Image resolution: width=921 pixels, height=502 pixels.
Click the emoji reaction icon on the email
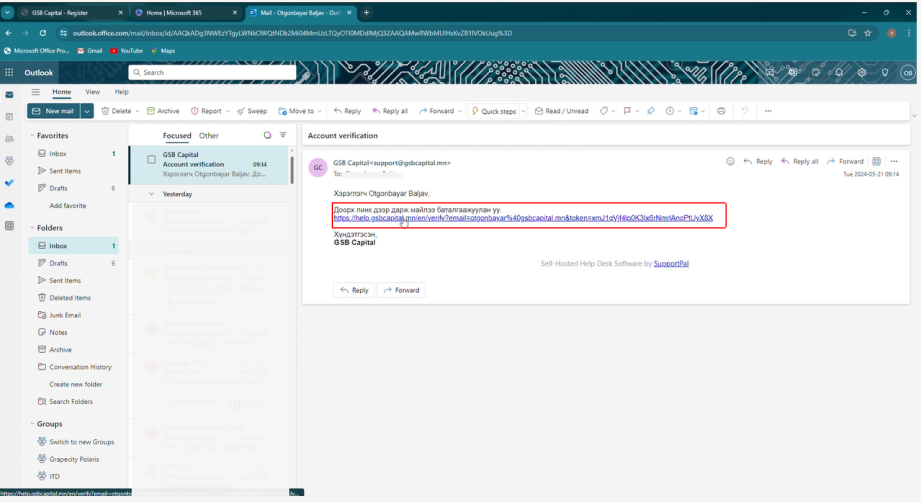pyautogui.click(x=730, y=161)
